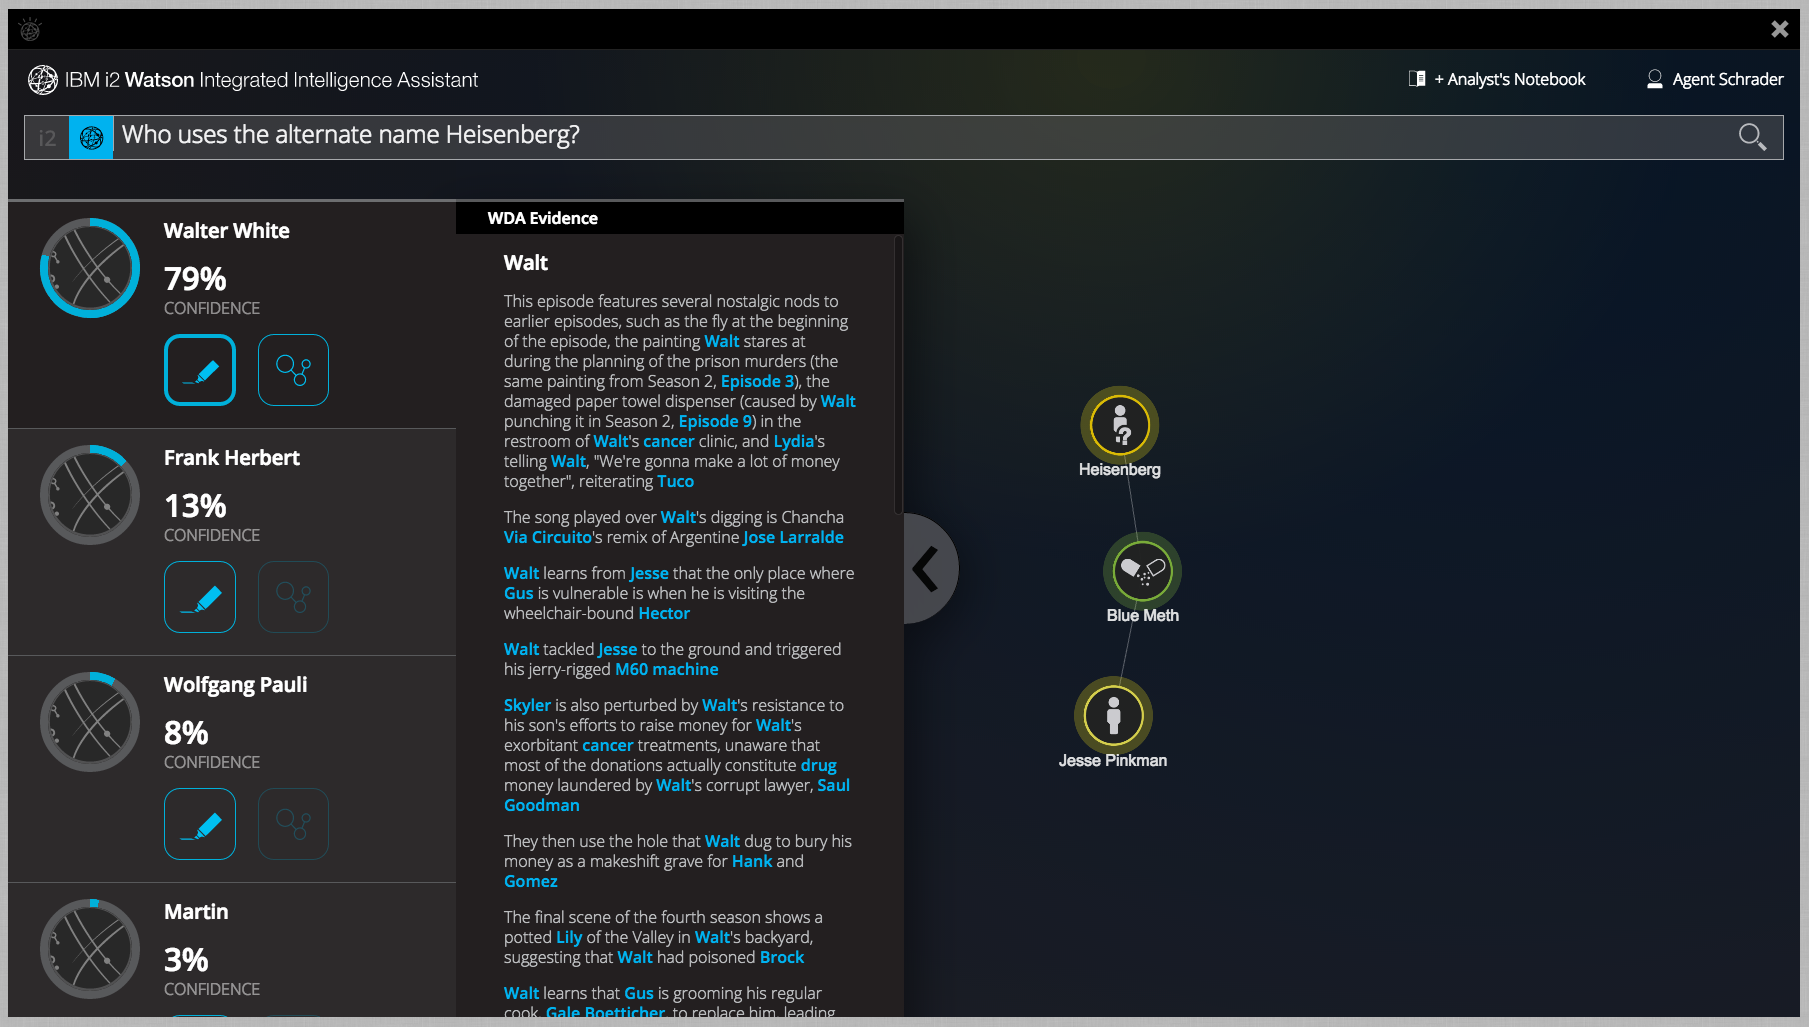Open the Via Circuito link
Viewport: 1809px width, 1027px height.
[x=548, y=537]
